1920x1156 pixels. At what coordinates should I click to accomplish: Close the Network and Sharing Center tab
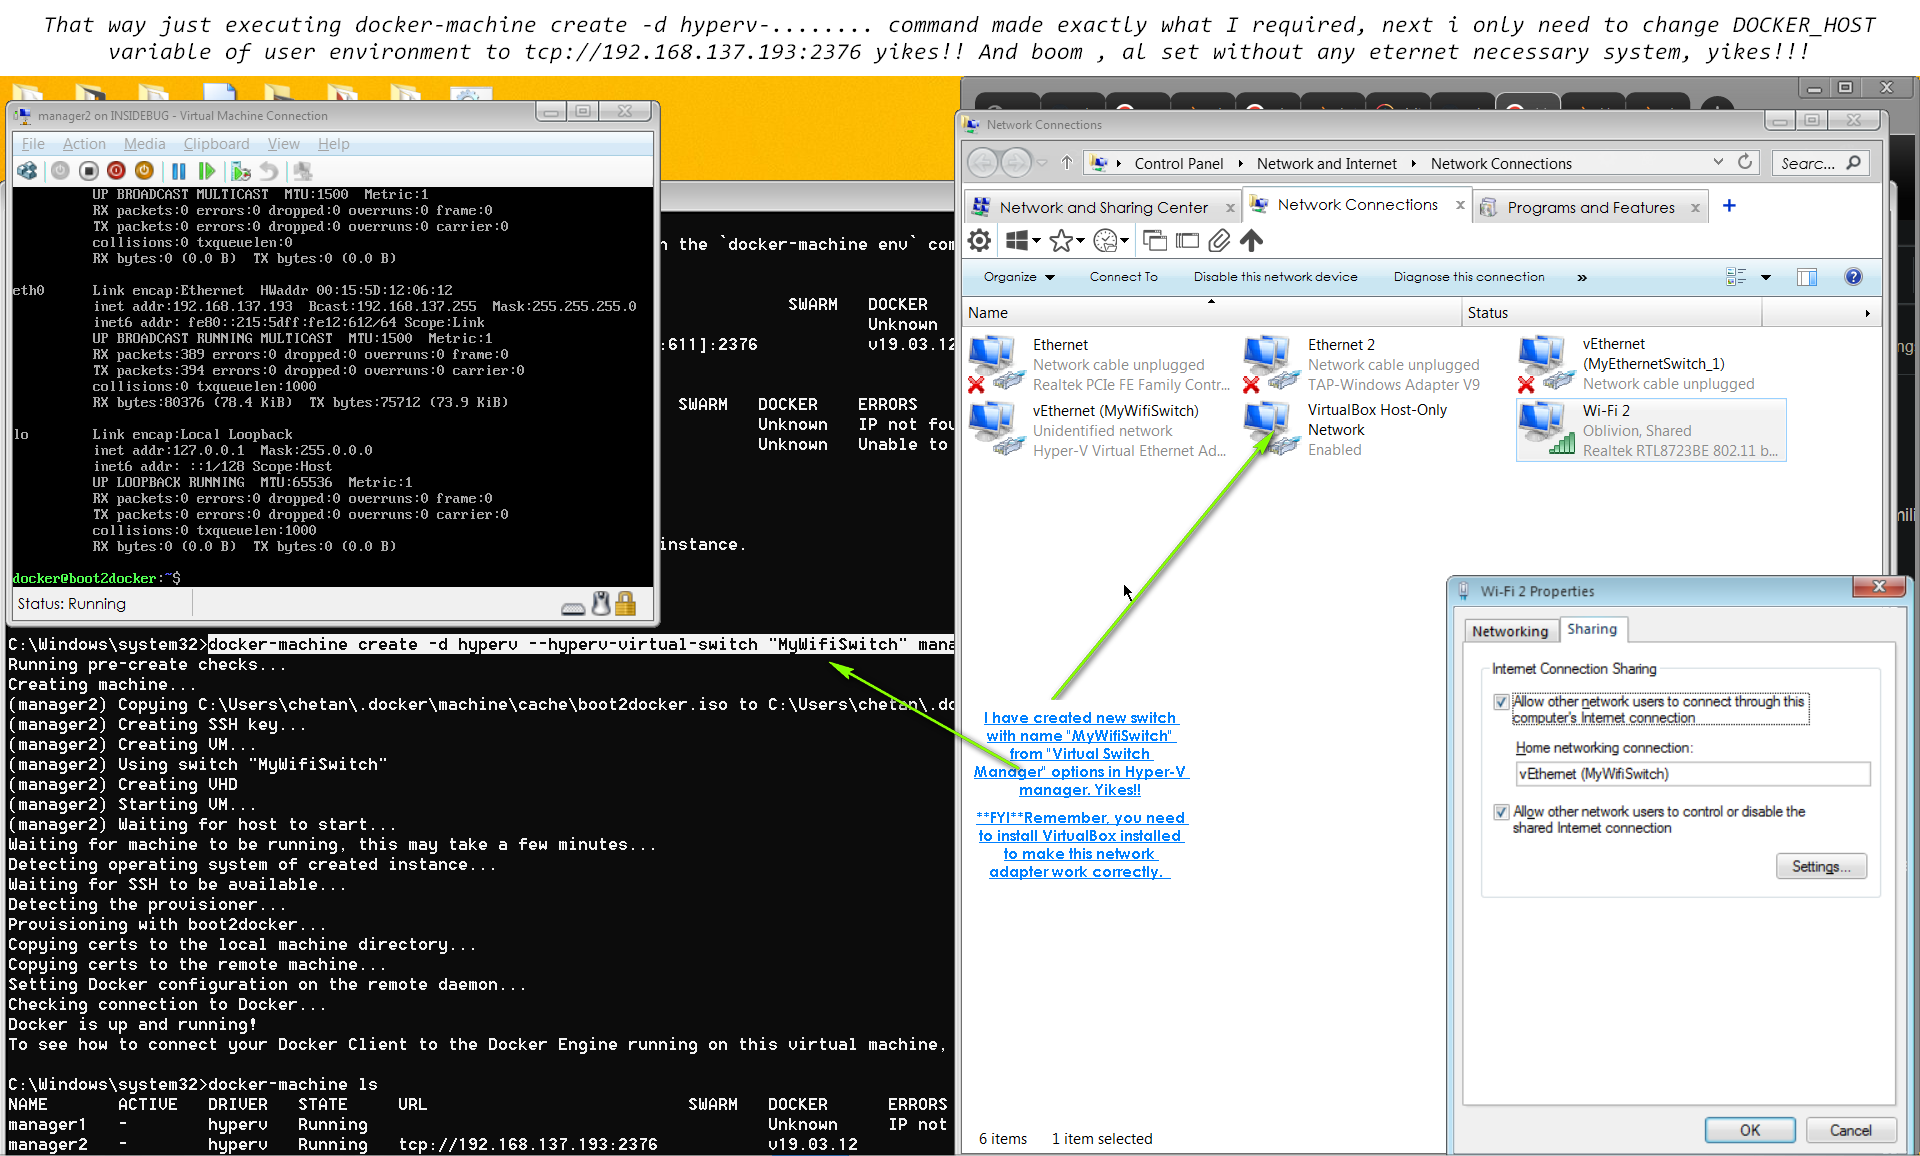click(x=1230, y=208)
